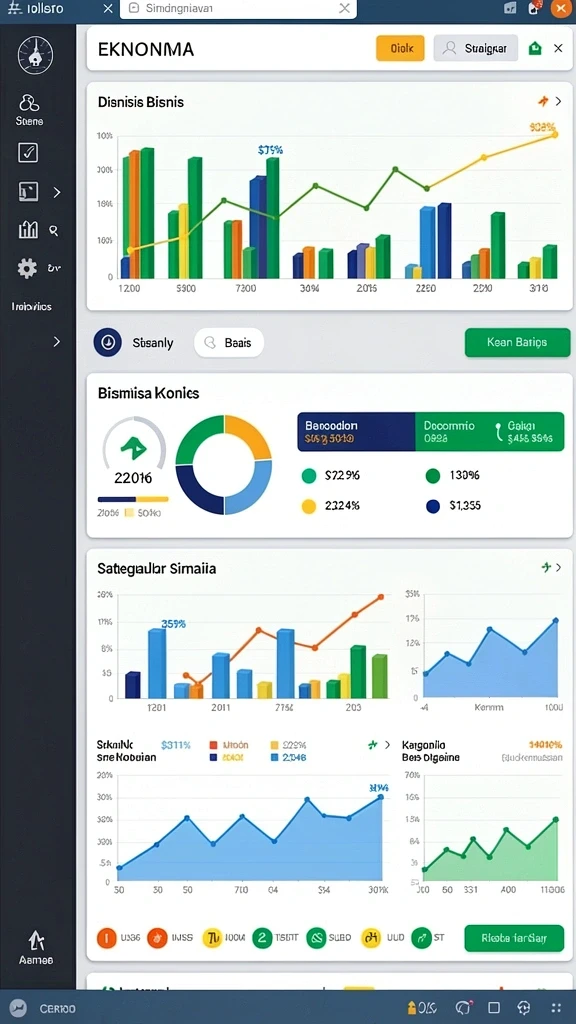Click the green home icon in header
Screen dimensions: 576x1024
click(x=535, y=48)
